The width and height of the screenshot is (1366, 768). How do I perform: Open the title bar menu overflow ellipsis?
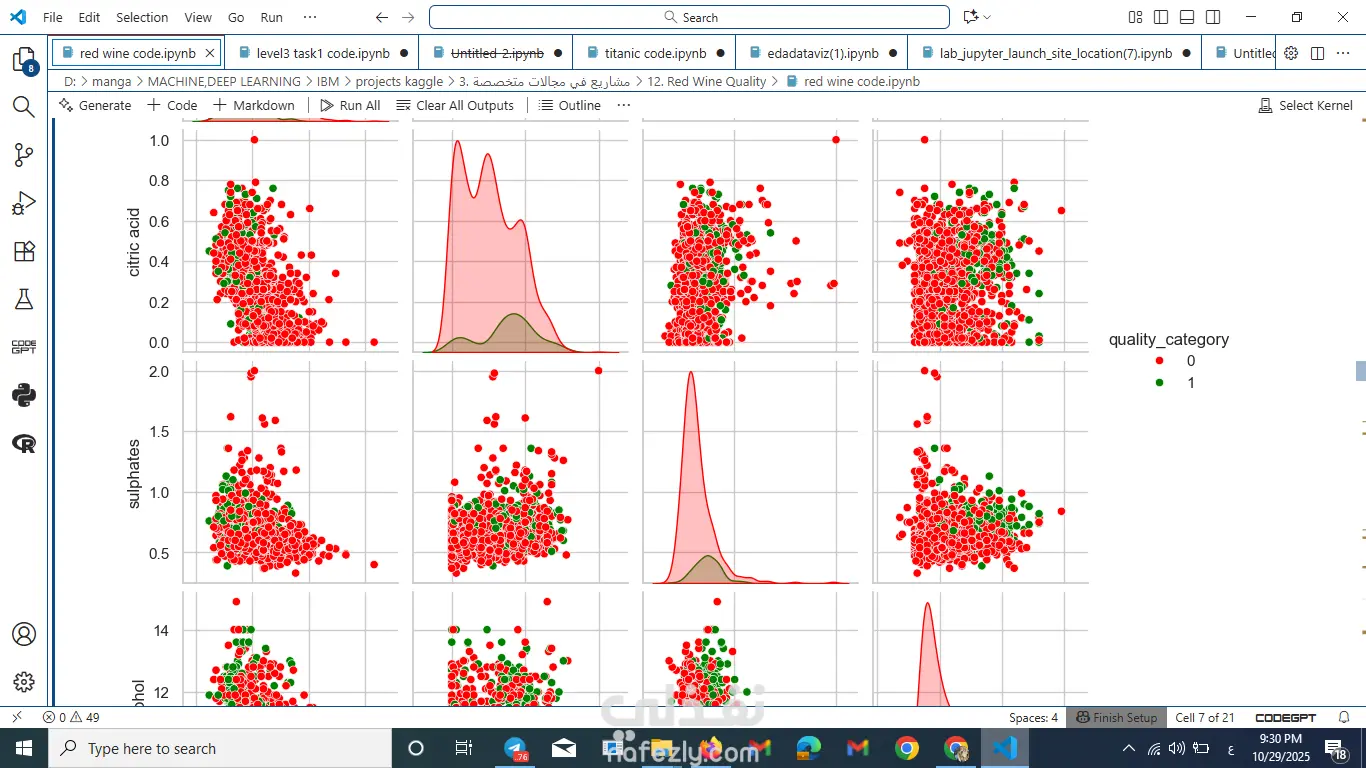[x=309, y=17]
